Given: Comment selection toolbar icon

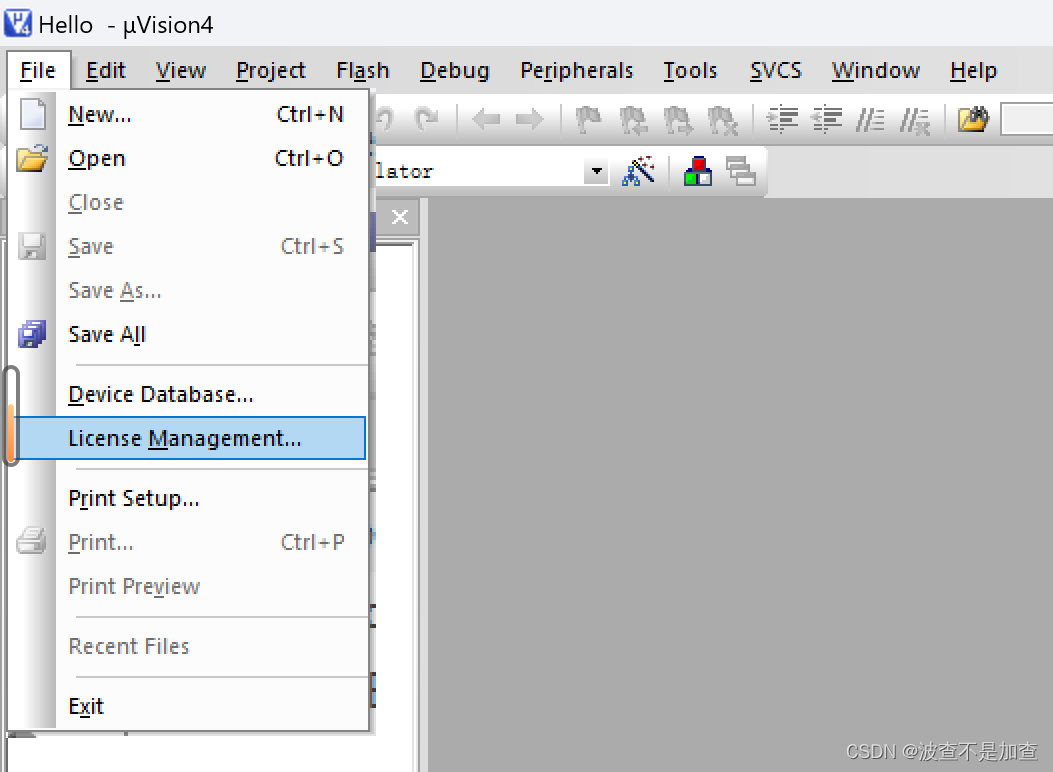Looking at the screenshot, I should coord(870,120).
